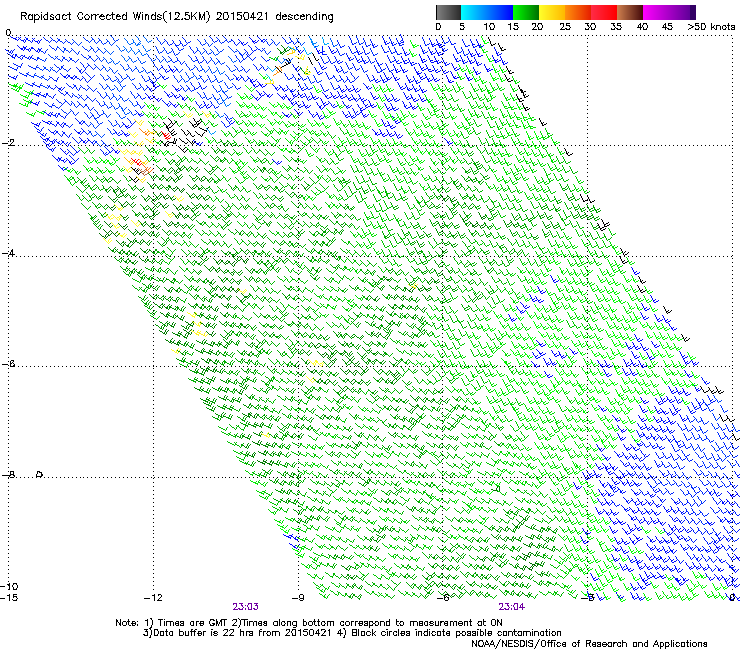Click the '-8' latitude axis label
740x650 pixels.
click(x=8, y=474)
